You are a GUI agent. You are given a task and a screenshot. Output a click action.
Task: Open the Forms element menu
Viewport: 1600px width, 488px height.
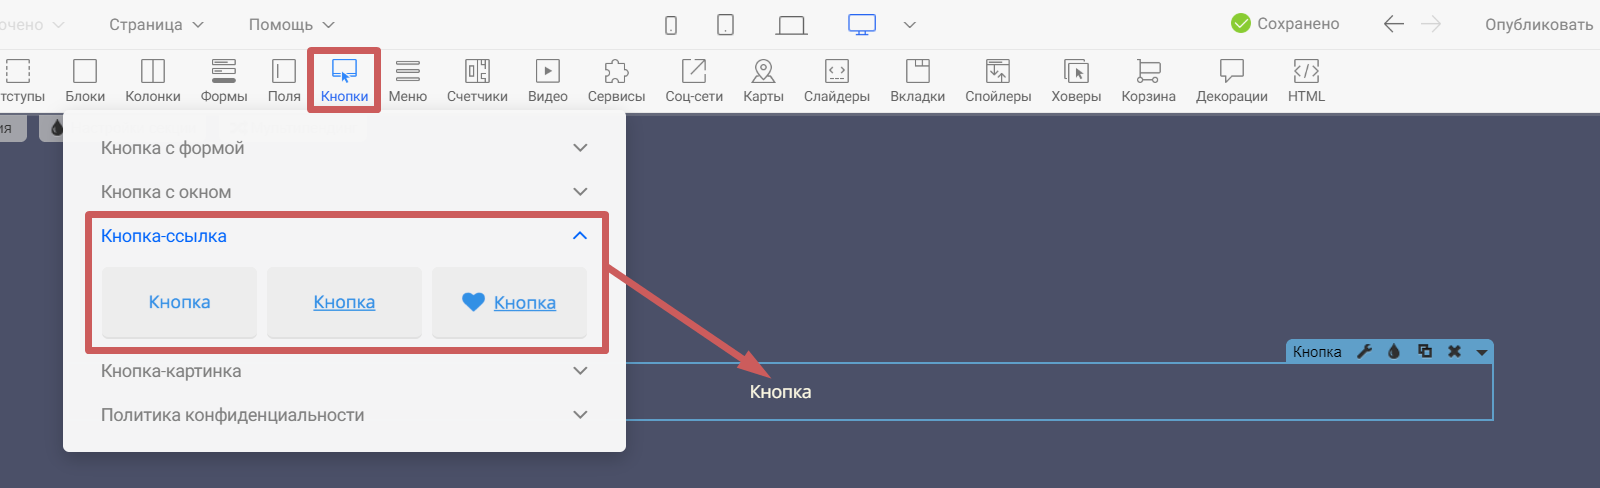coord(223,80)
